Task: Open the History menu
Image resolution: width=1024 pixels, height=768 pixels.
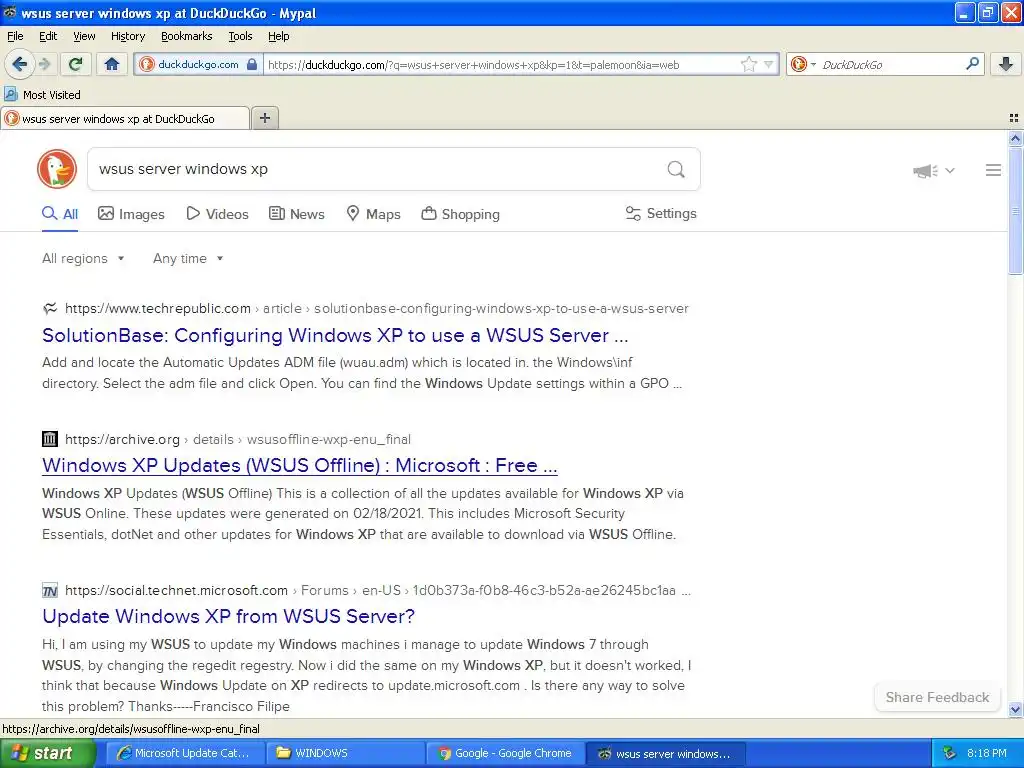Action: pyautogui.click(x=127, y=36)
